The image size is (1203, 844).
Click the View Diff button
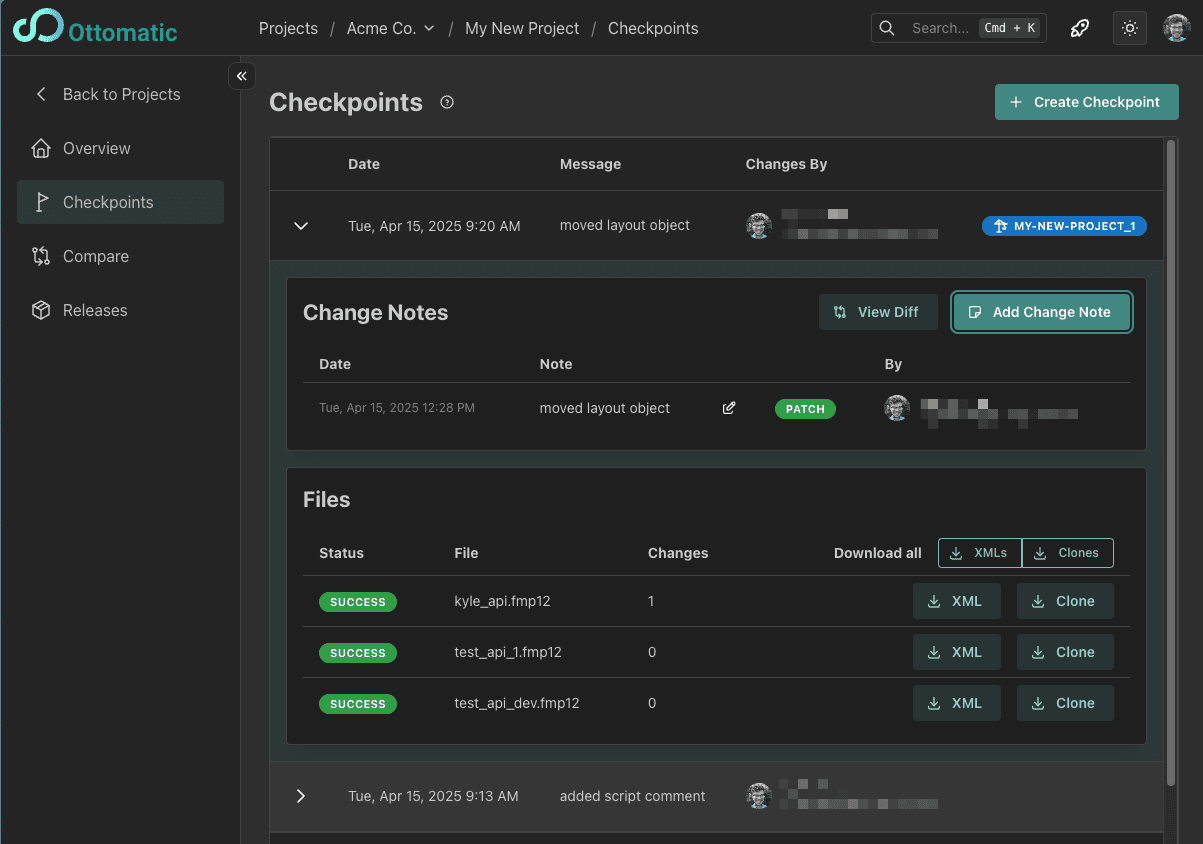pyautogui.click(x=877, y=312)
